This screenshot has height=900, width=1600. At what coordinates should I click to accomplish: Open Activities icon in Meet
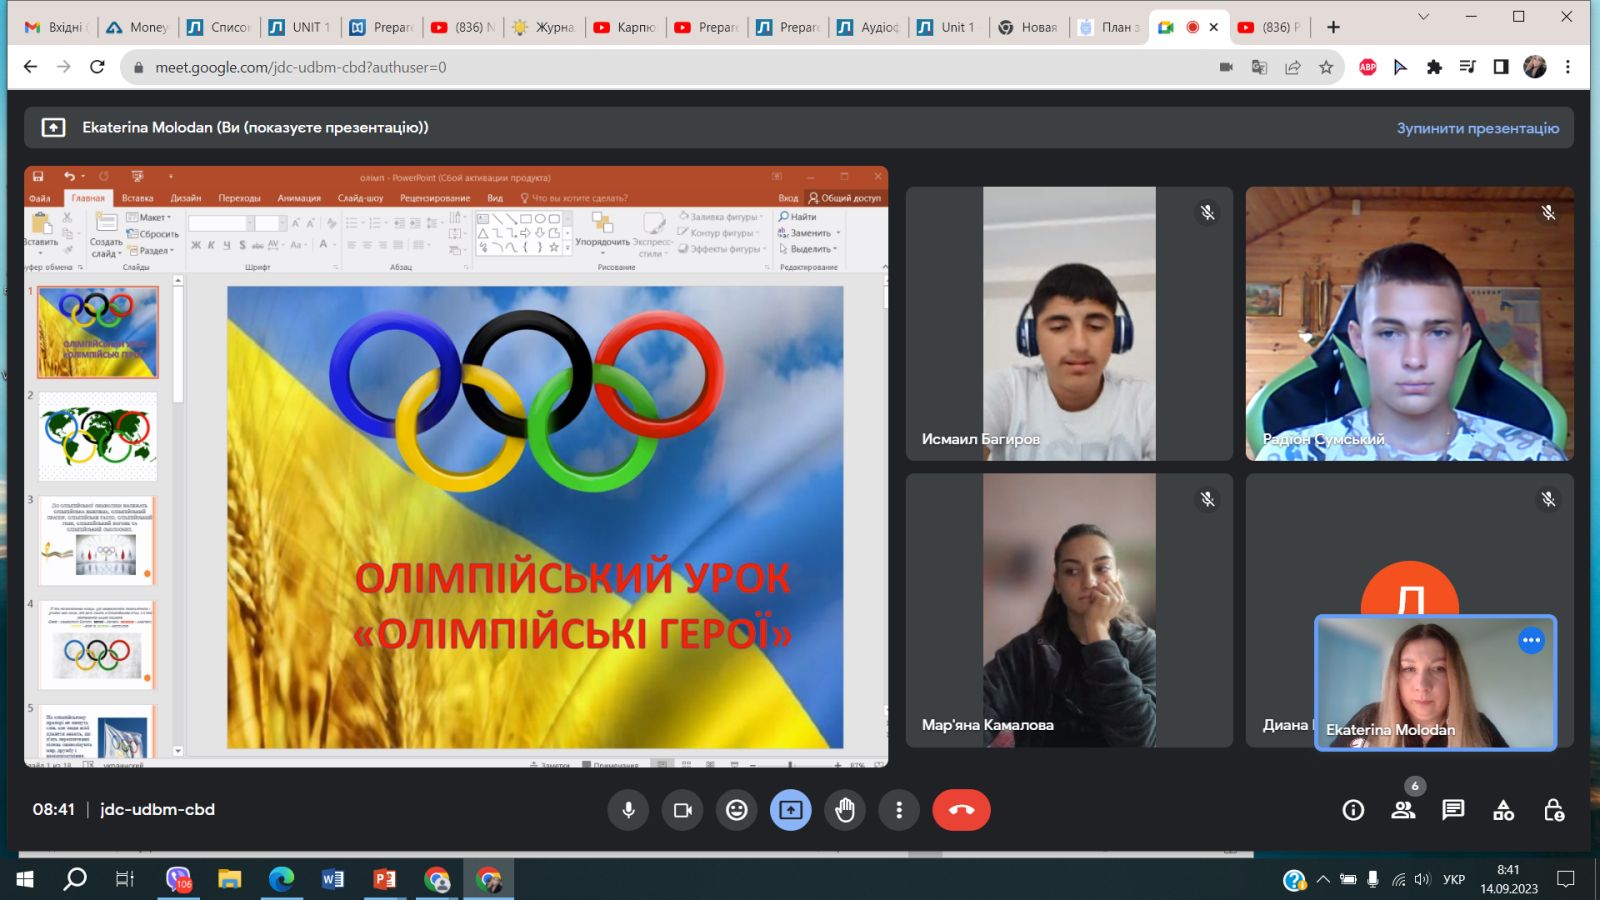coord(1503,810)
